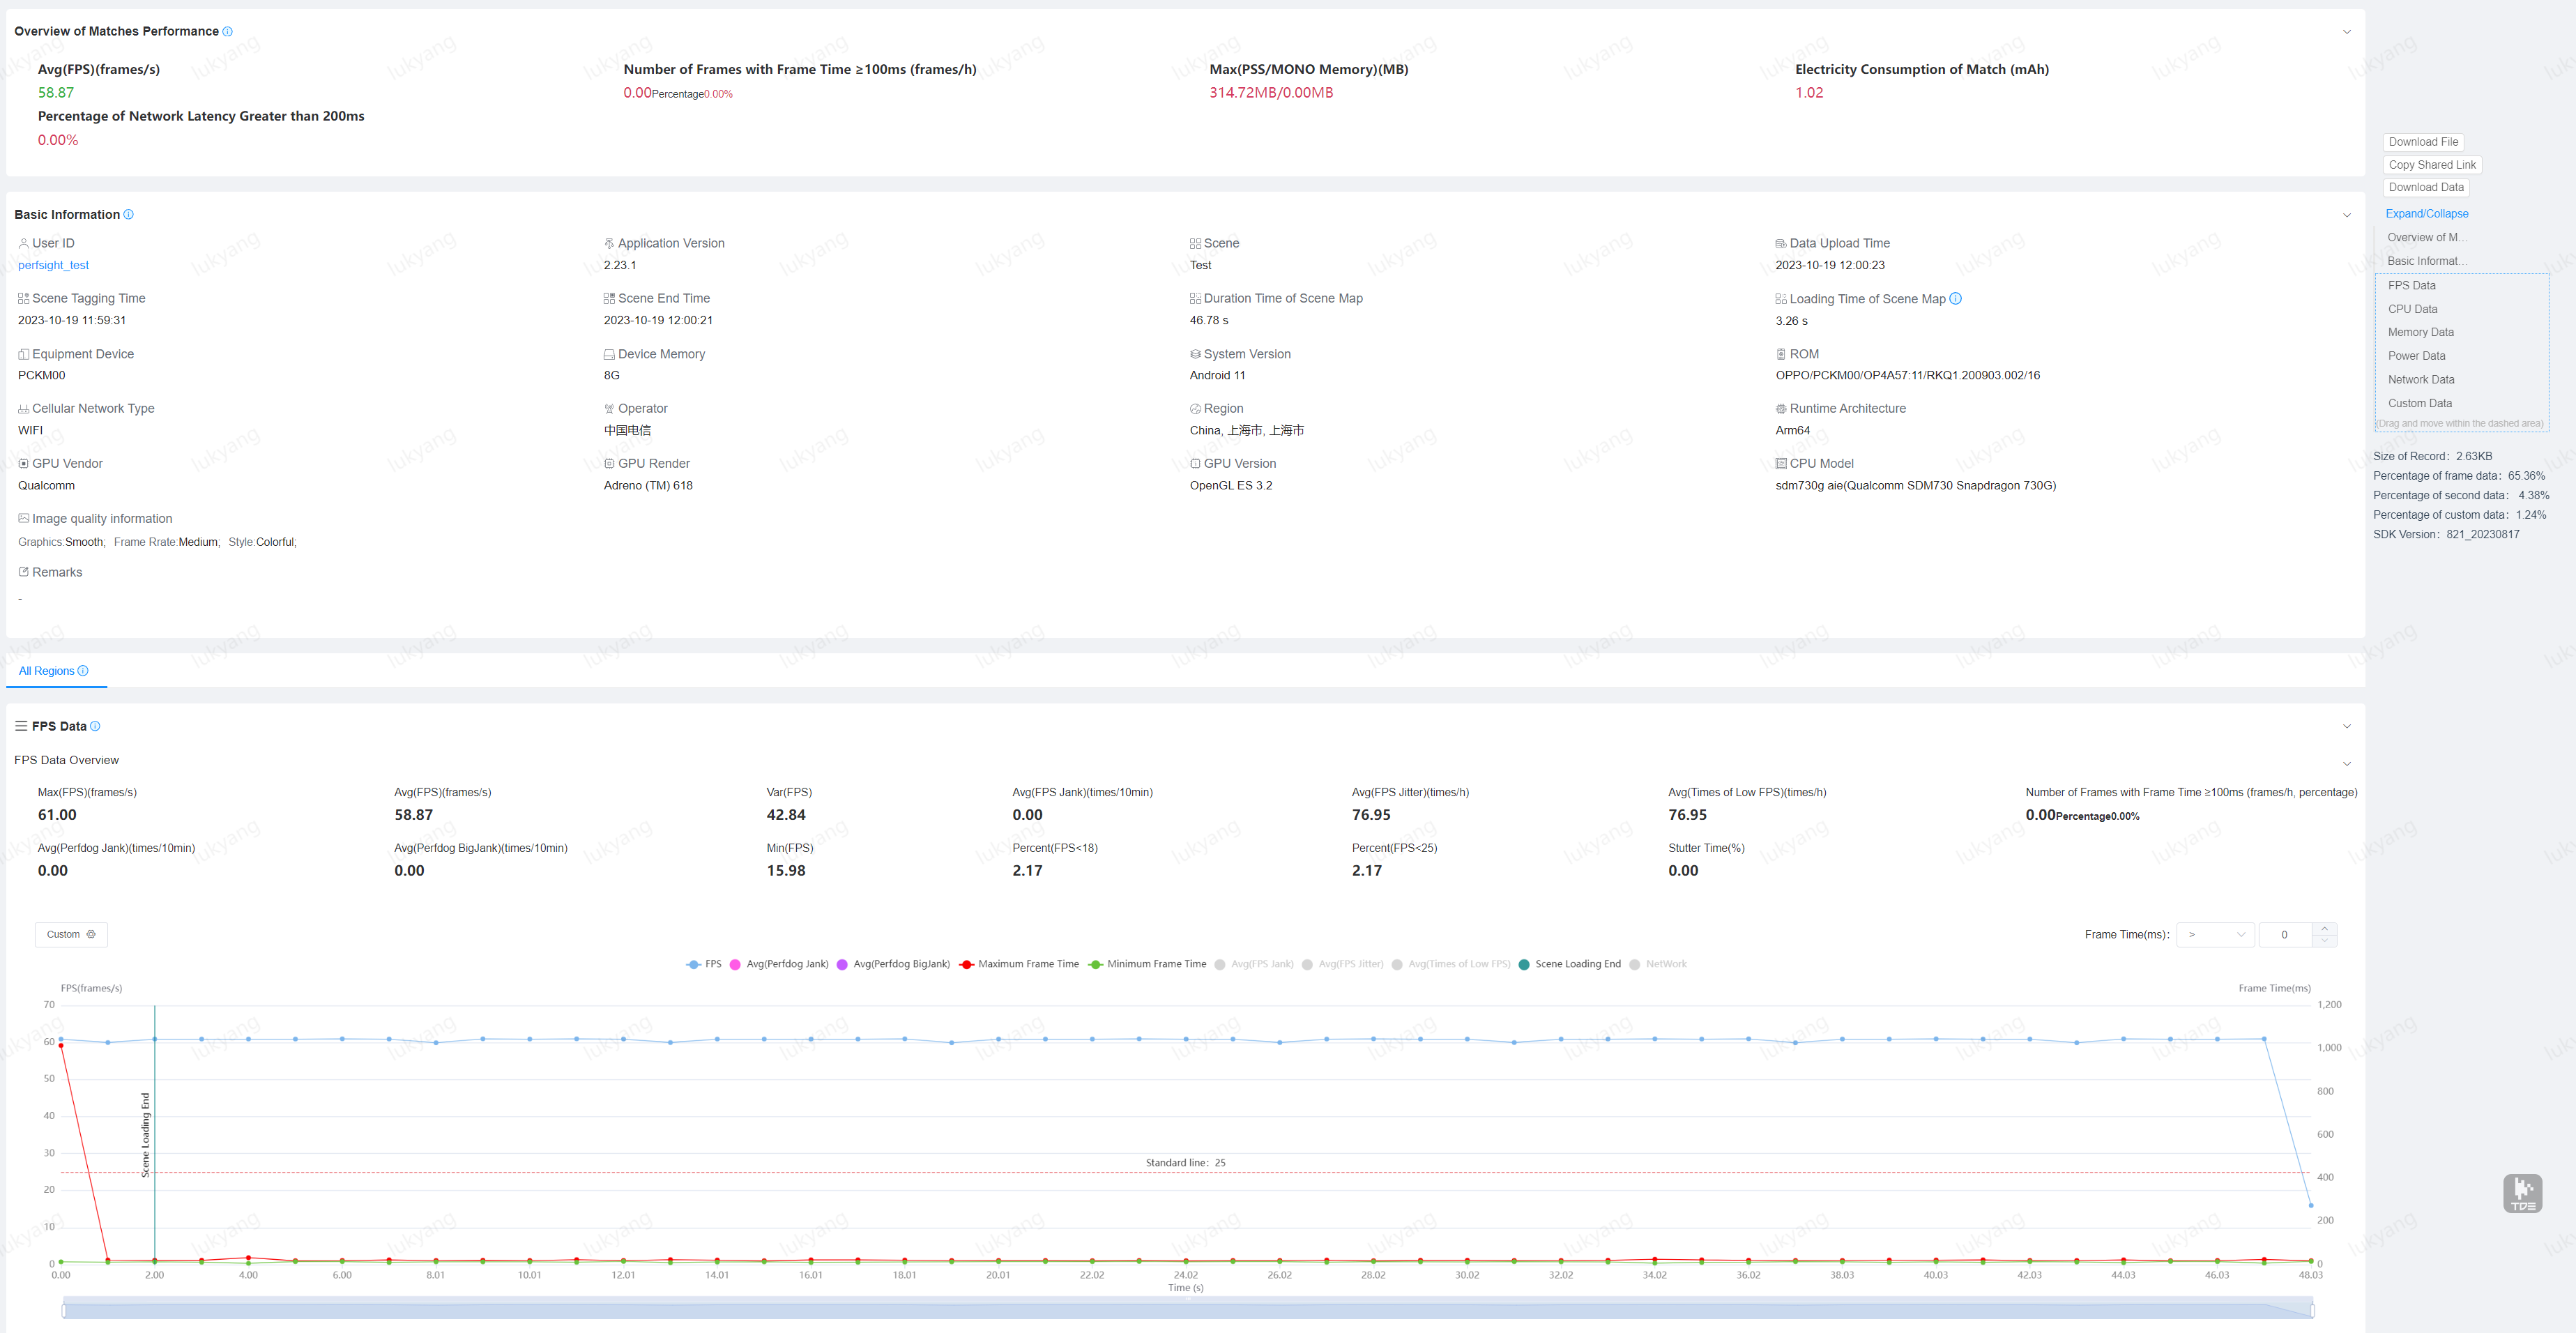
Task: Go to Memory Data in side navigation
Action: 2420,333
